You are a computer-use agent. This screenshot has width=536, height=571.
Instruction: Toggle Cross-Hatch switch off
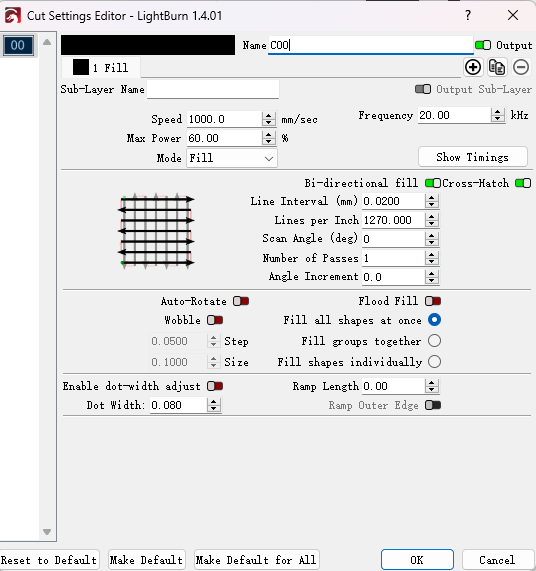click(x=523, y=183)
